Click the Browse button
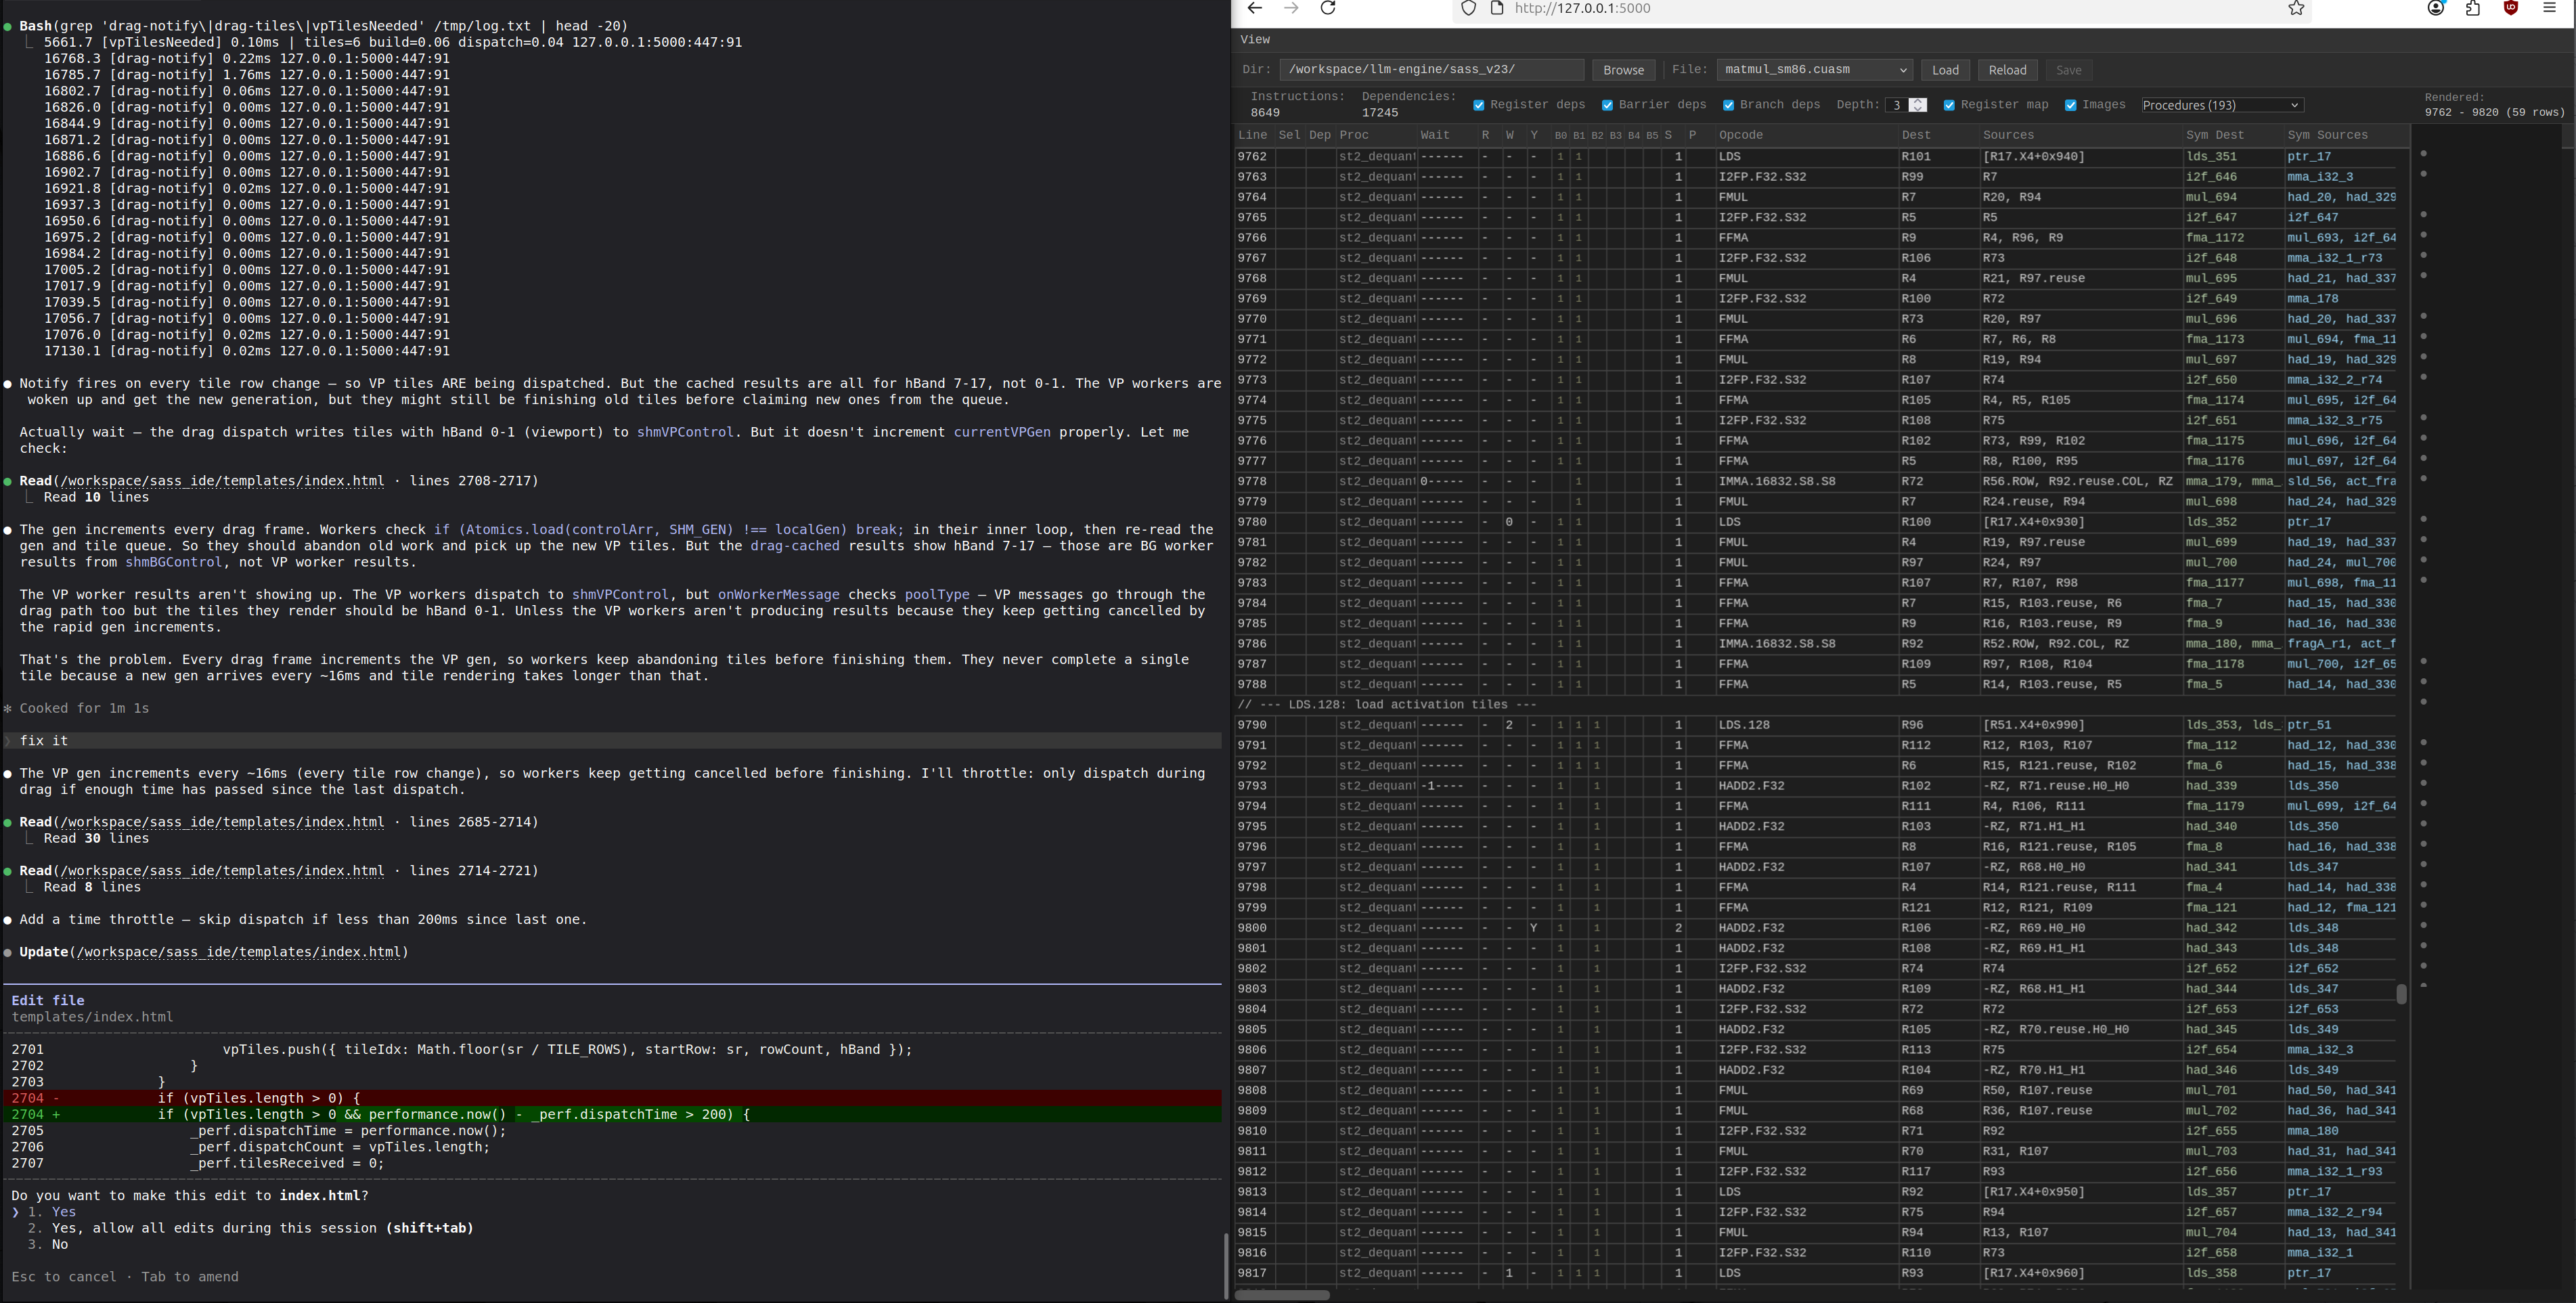This screenshot has height=1303, width=2576. pos(1623,70)
